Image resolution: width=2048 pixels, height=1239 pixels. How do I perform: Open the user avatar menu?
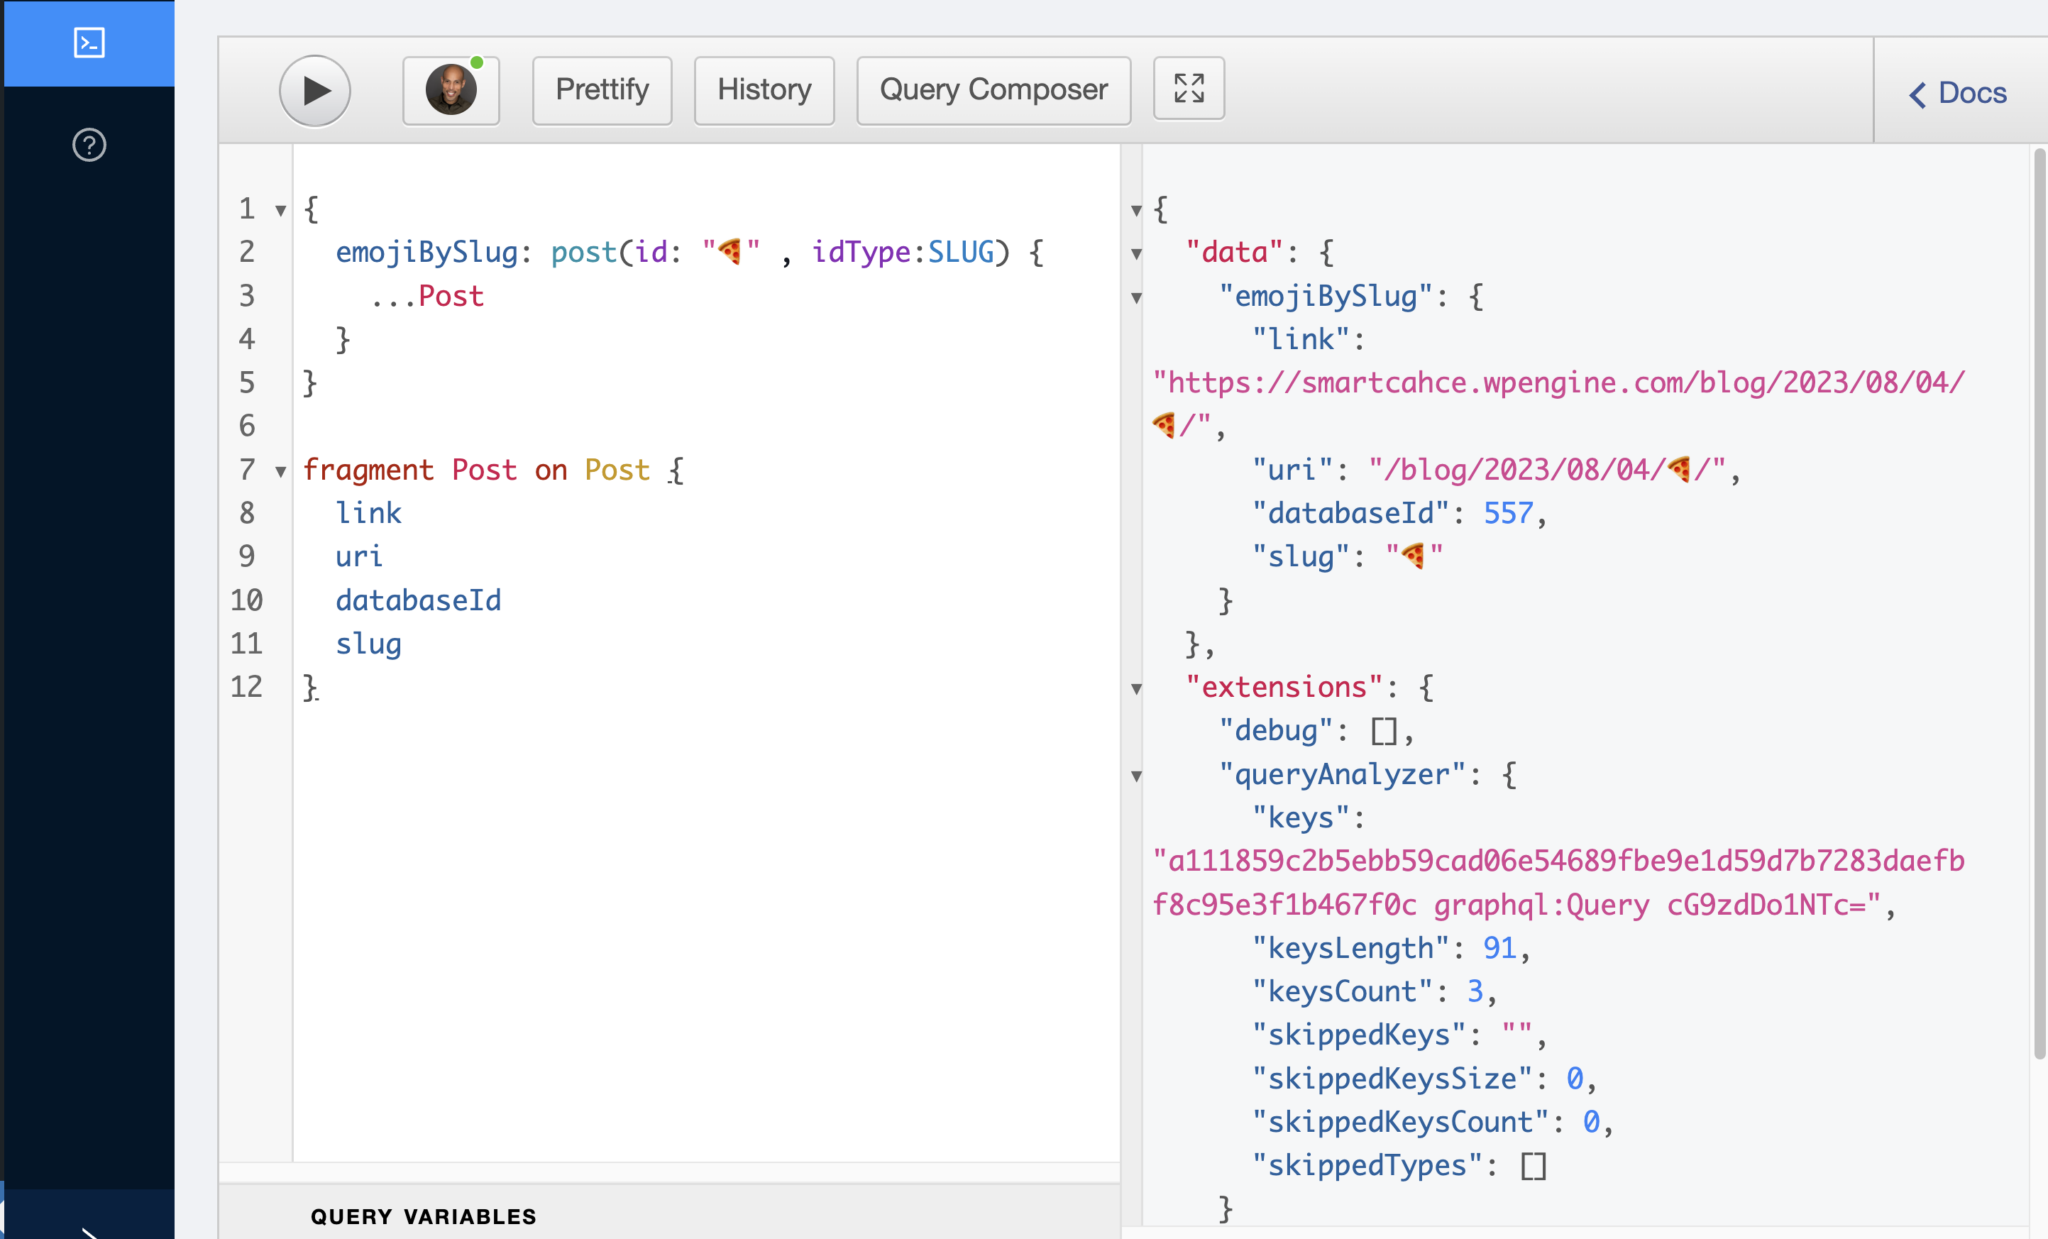451,89
